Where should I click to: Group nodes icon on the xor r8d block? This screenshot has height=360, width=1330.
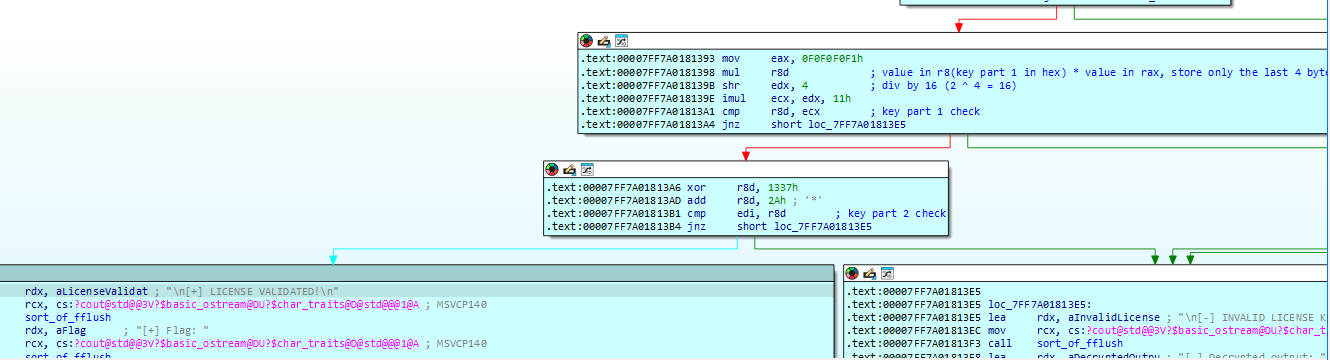pos(587,170)
